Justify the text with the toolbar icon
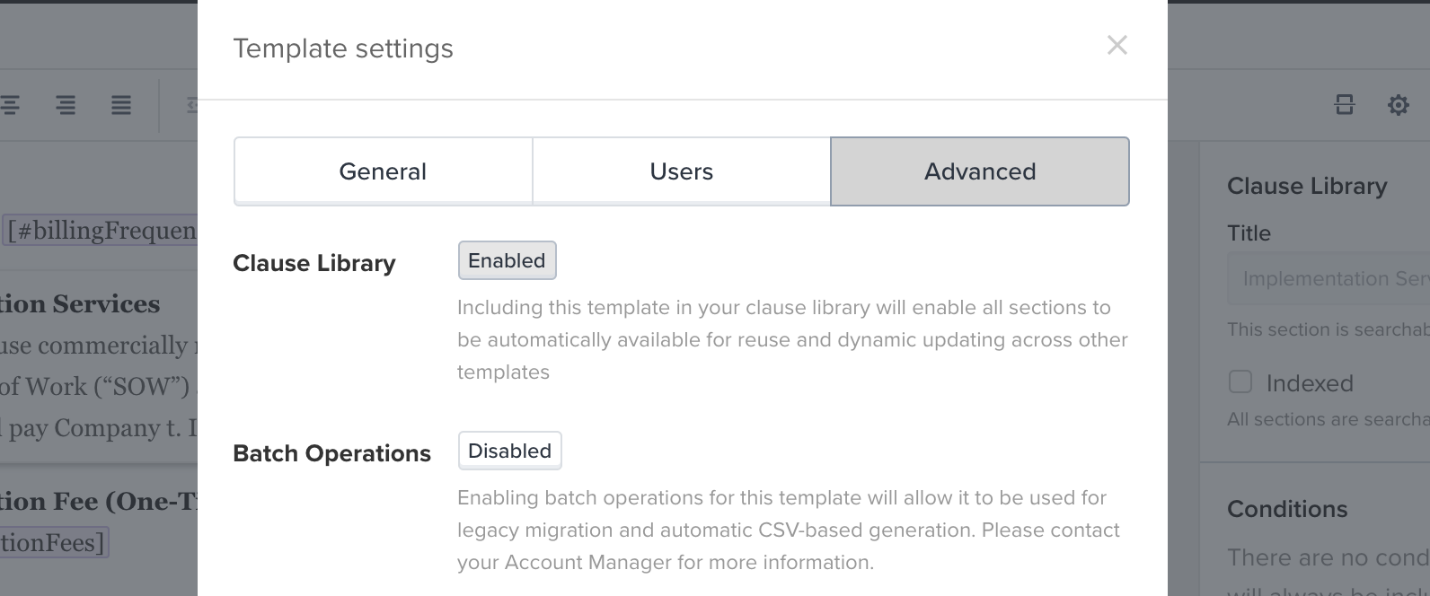This screenshot has height=596, width=1430. click(120, 105)
